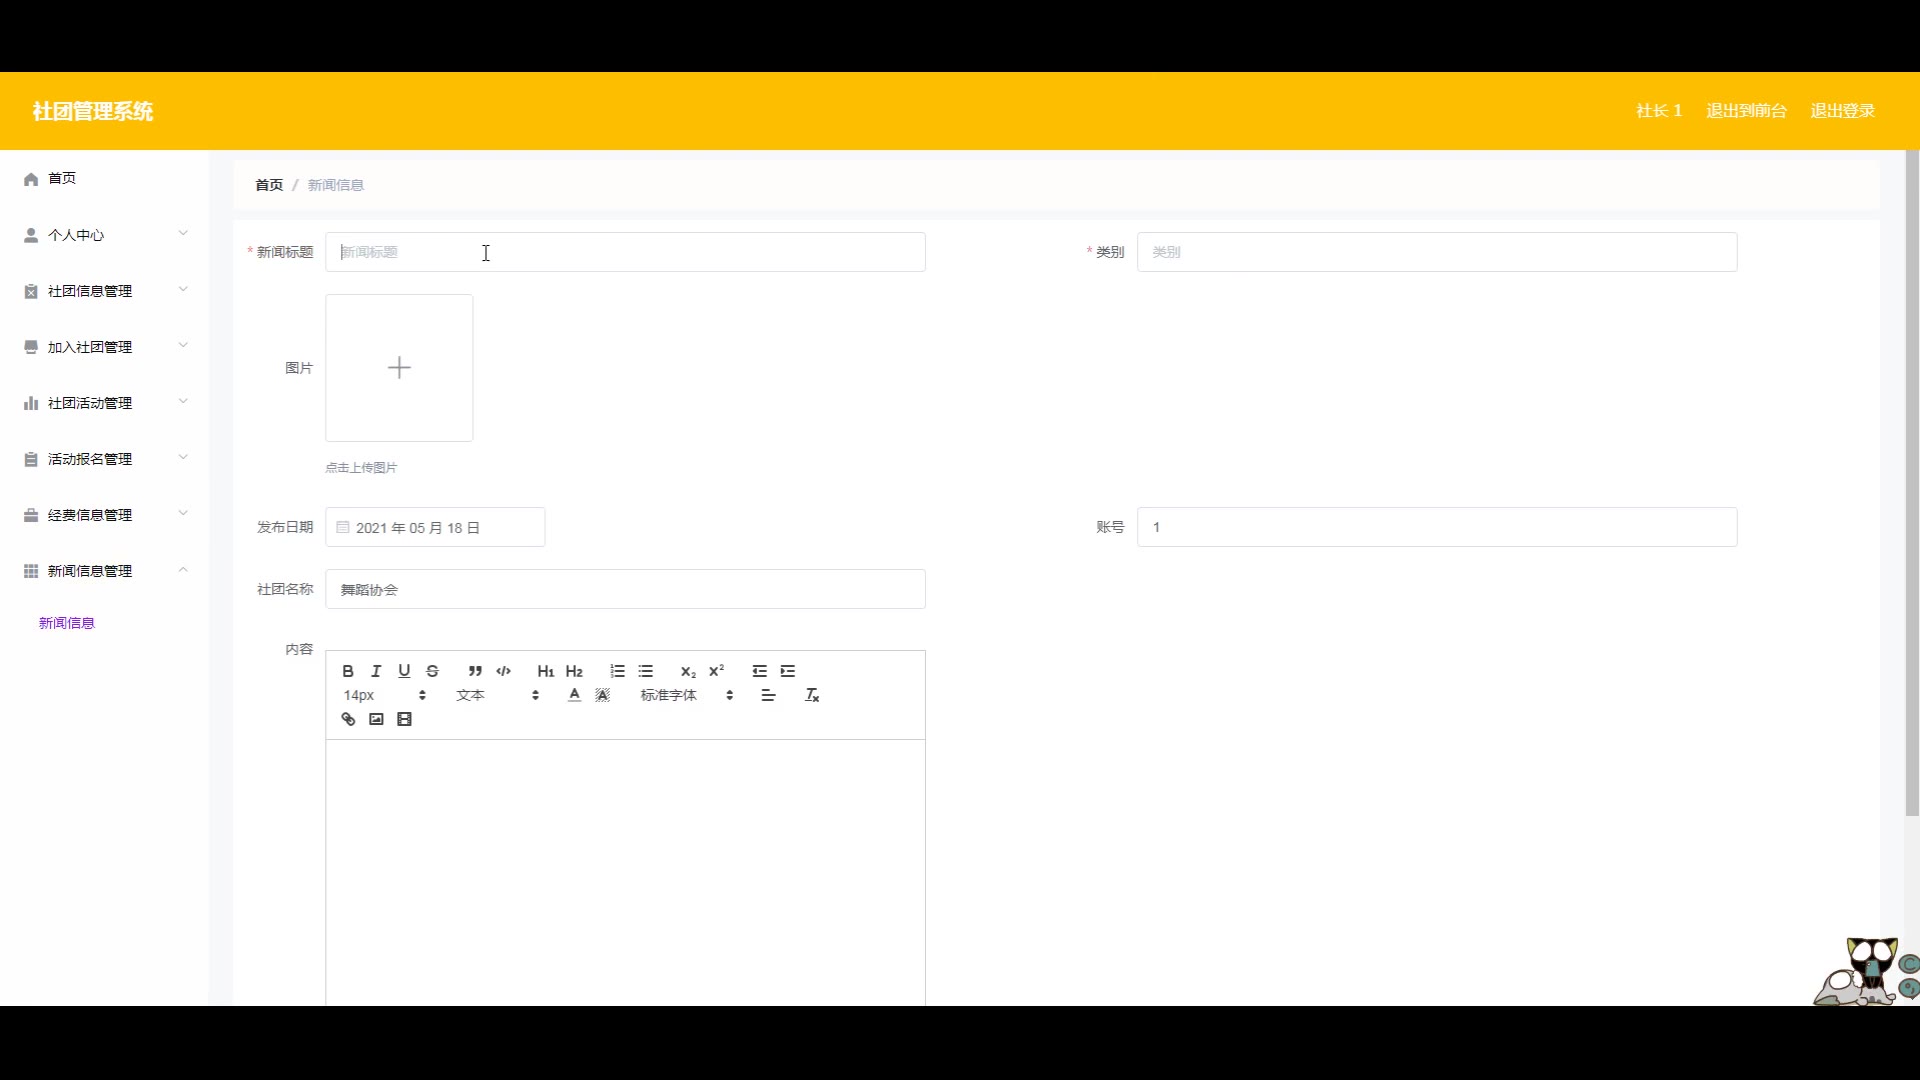Click the plus box to upload an image

click(399, 368)
